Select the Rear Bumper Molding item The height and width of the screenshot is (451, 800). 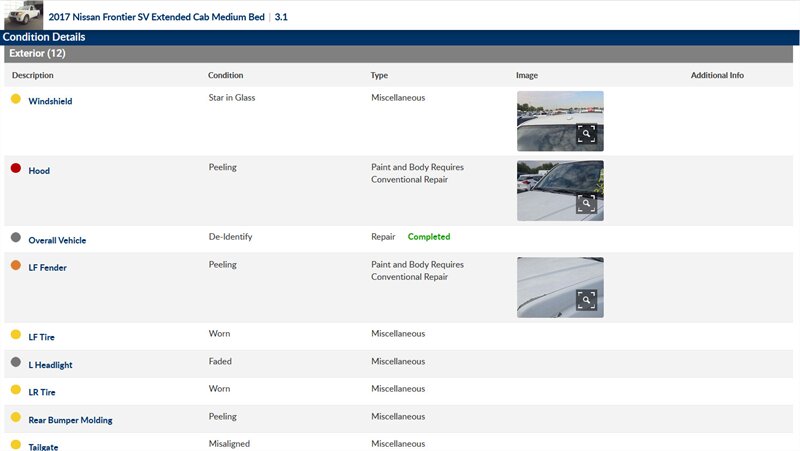pyautogui.click(x=70, y=420)
